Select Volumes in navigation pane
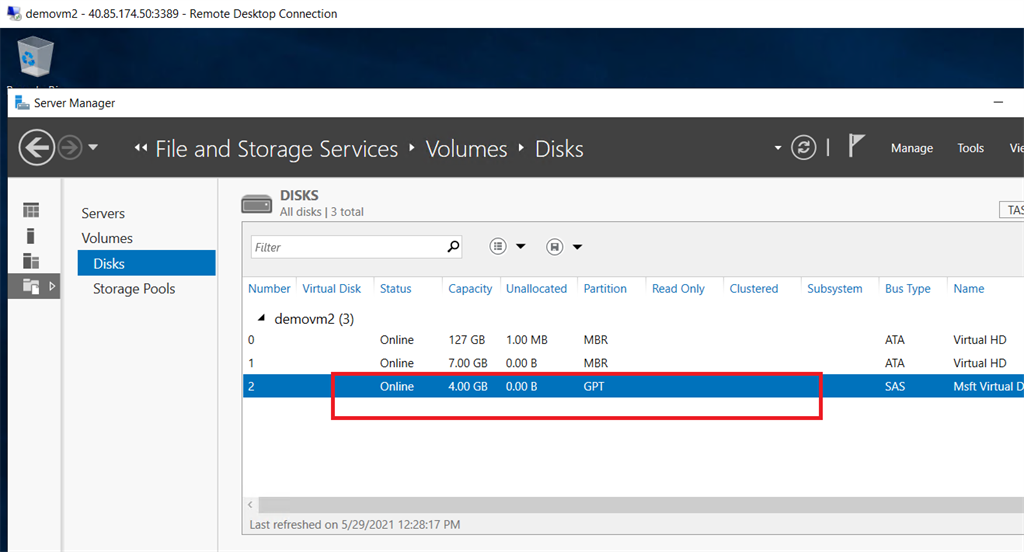Viewport: 1024px width, 552px height. click(107, 238)
